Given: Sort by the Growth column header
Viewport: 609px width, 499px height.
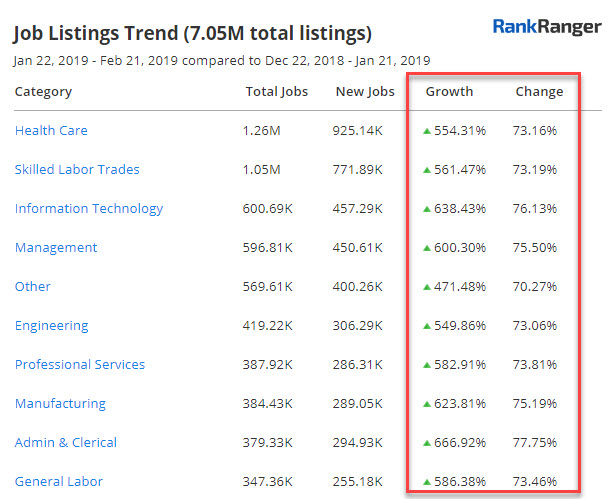Looking at the screenshot, I should coord(449,92).
